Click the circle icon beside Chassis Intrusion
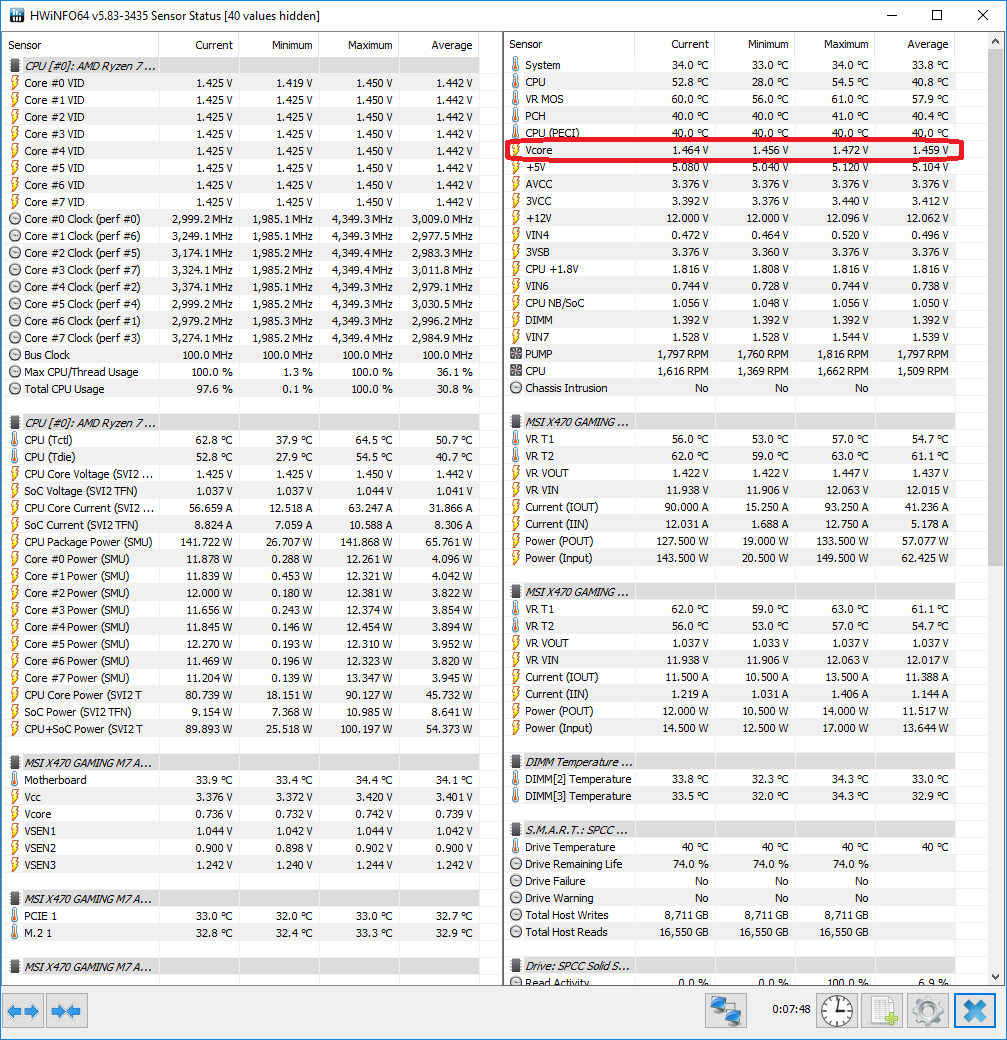 515,388
